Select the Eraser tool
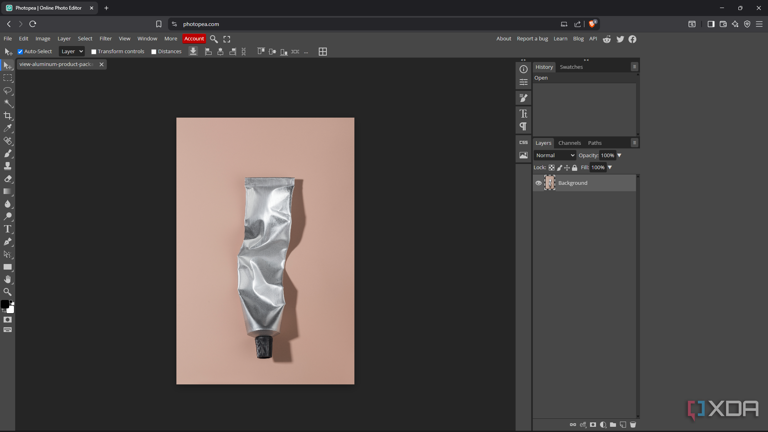 pos(7,179)
